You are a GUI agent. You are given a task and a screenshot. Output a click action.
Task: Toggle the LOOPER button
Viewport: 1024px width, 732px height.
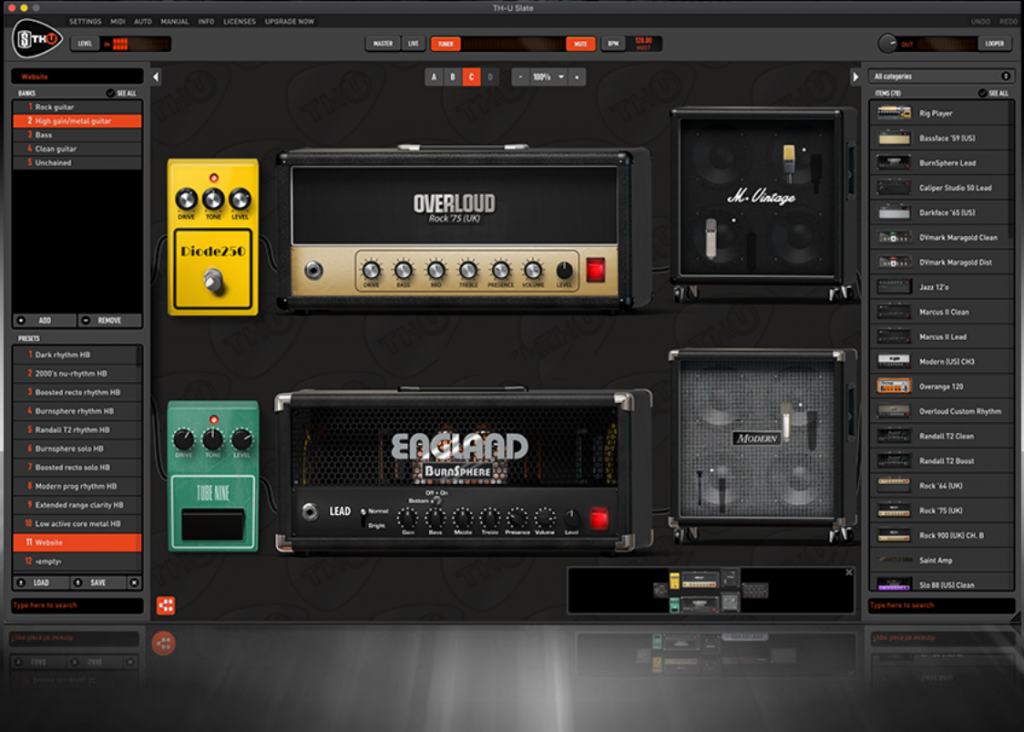point(995,44)
